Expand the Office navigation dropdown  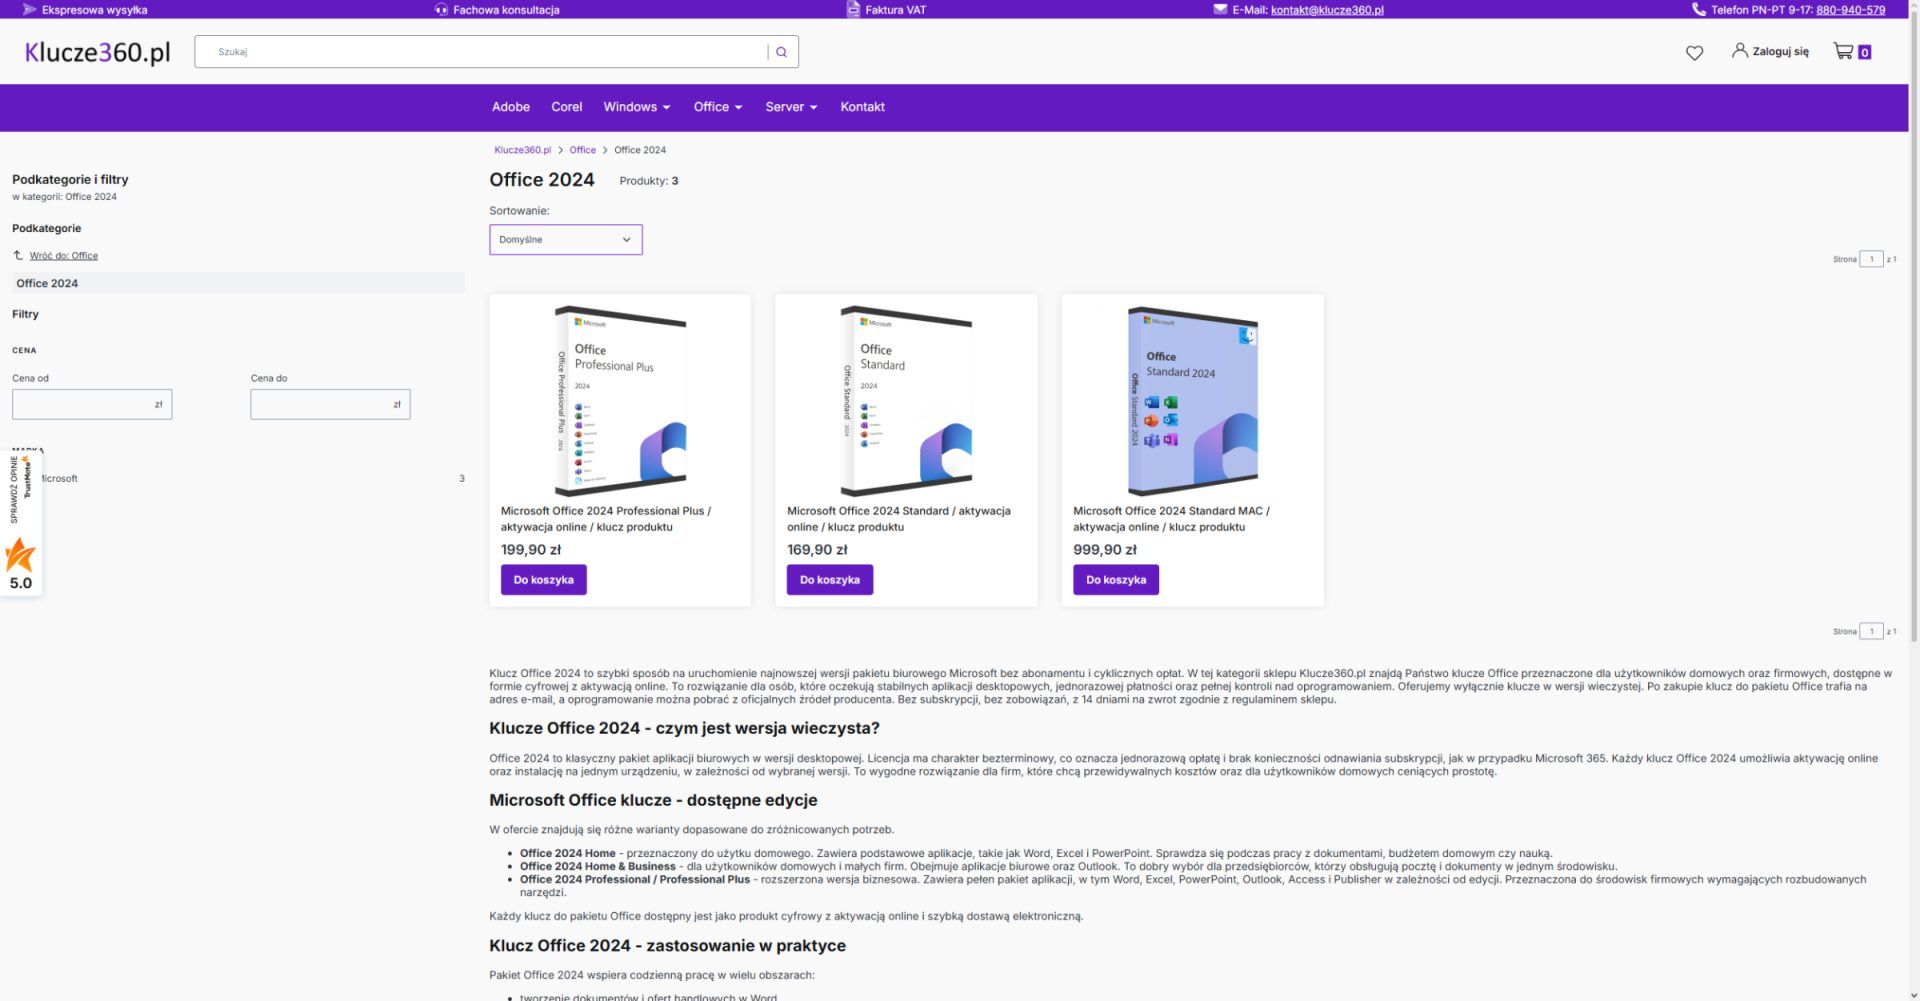(x=717, y=107)
